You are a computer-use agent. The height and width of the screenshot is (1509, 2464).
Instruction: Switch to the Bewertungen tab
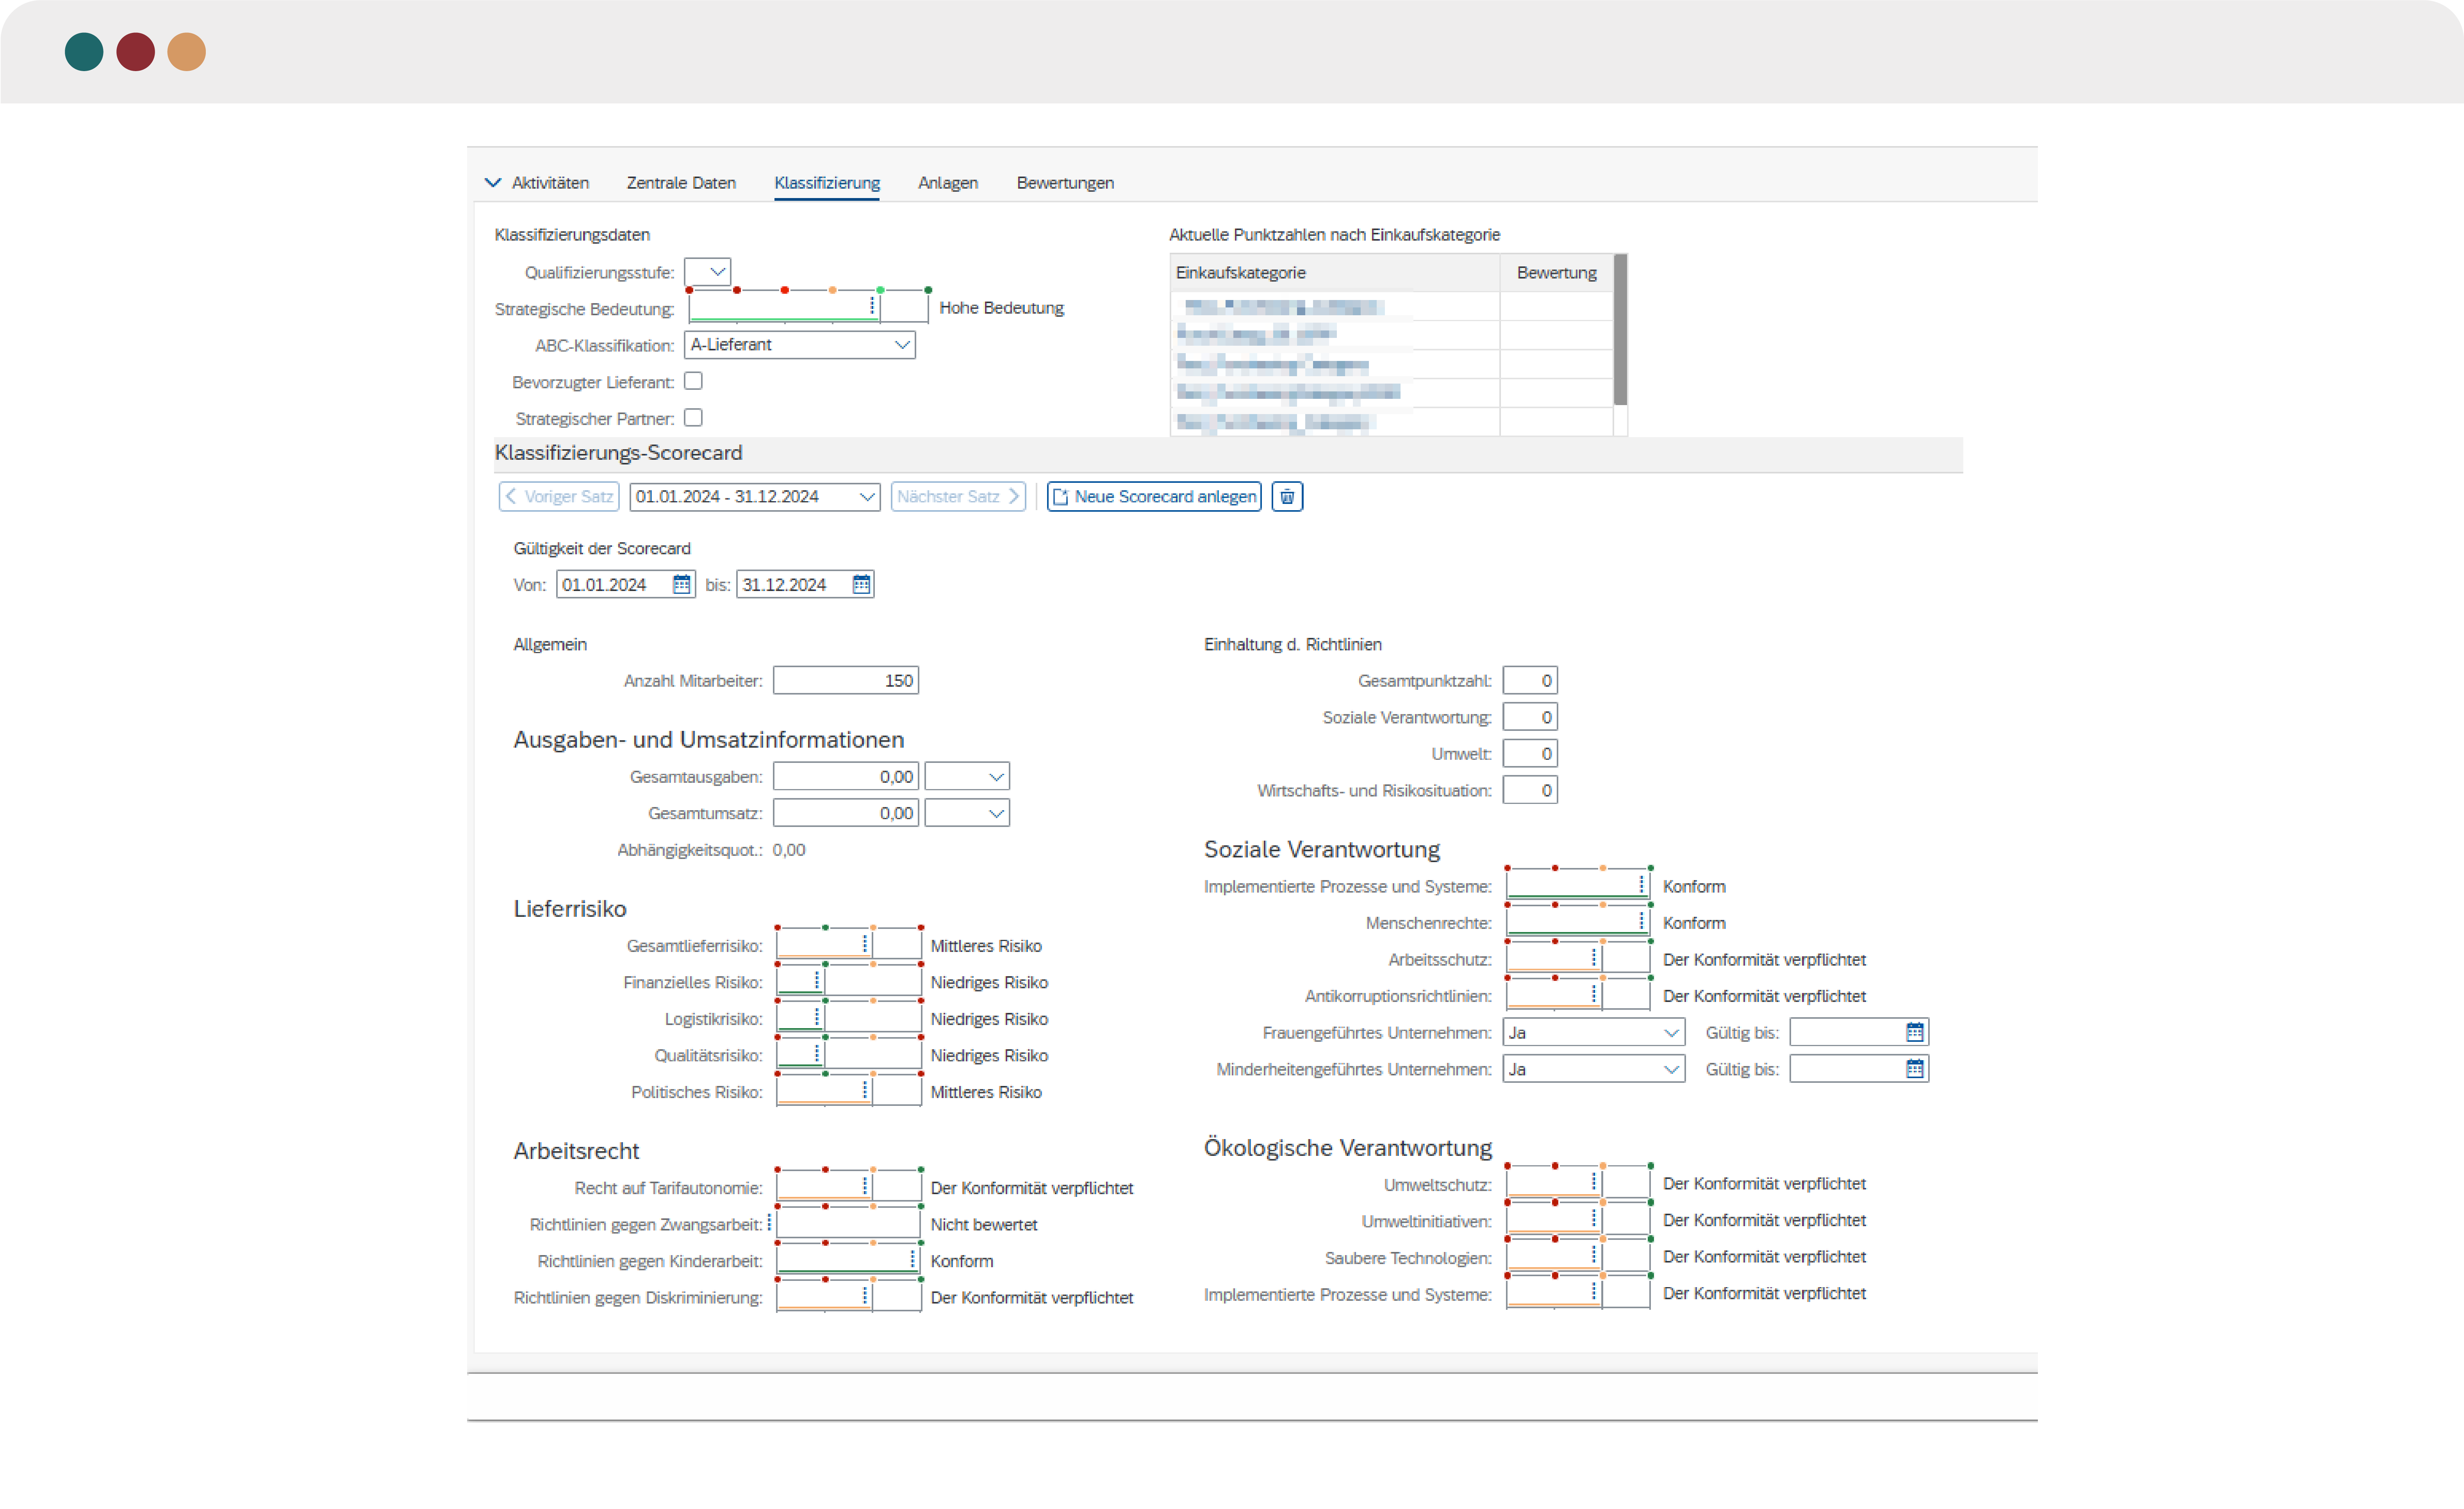[x=1065, y=183]
